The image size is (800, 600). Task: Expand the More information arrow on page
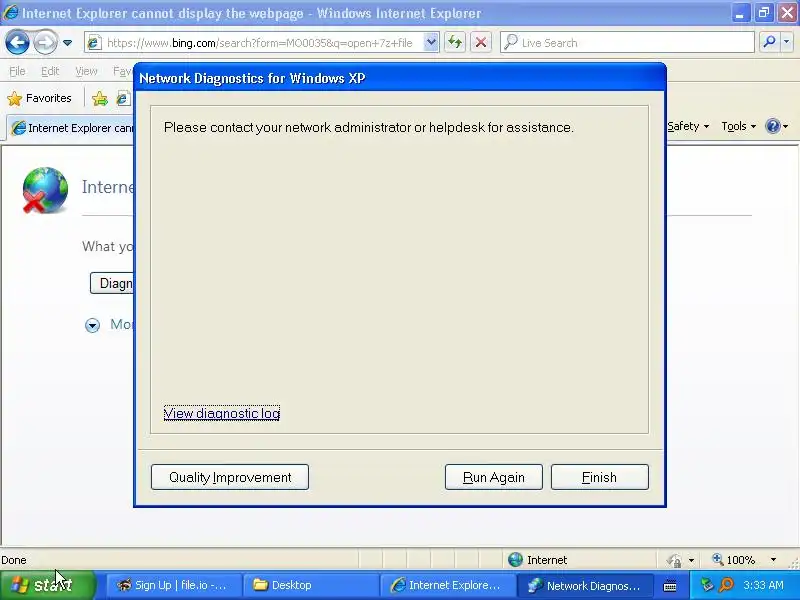pos(92,325)
